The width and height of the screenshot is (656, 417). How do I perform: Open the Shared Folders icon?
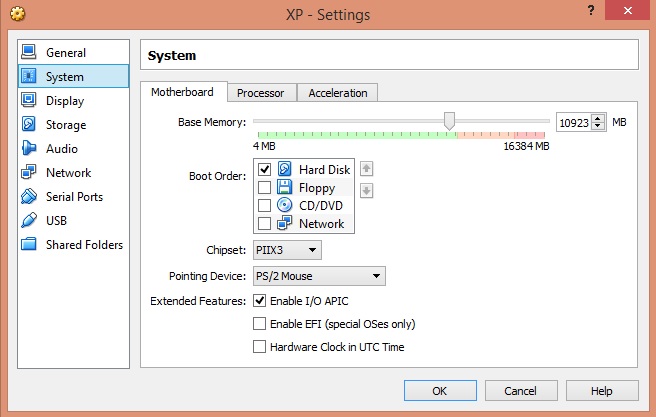pos(28,244)
